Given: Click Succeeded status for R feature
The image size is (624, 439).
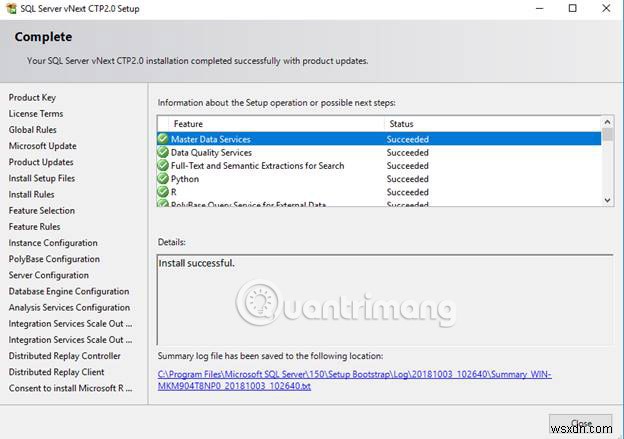Looking at the screenshot, I should coord(408,192).
